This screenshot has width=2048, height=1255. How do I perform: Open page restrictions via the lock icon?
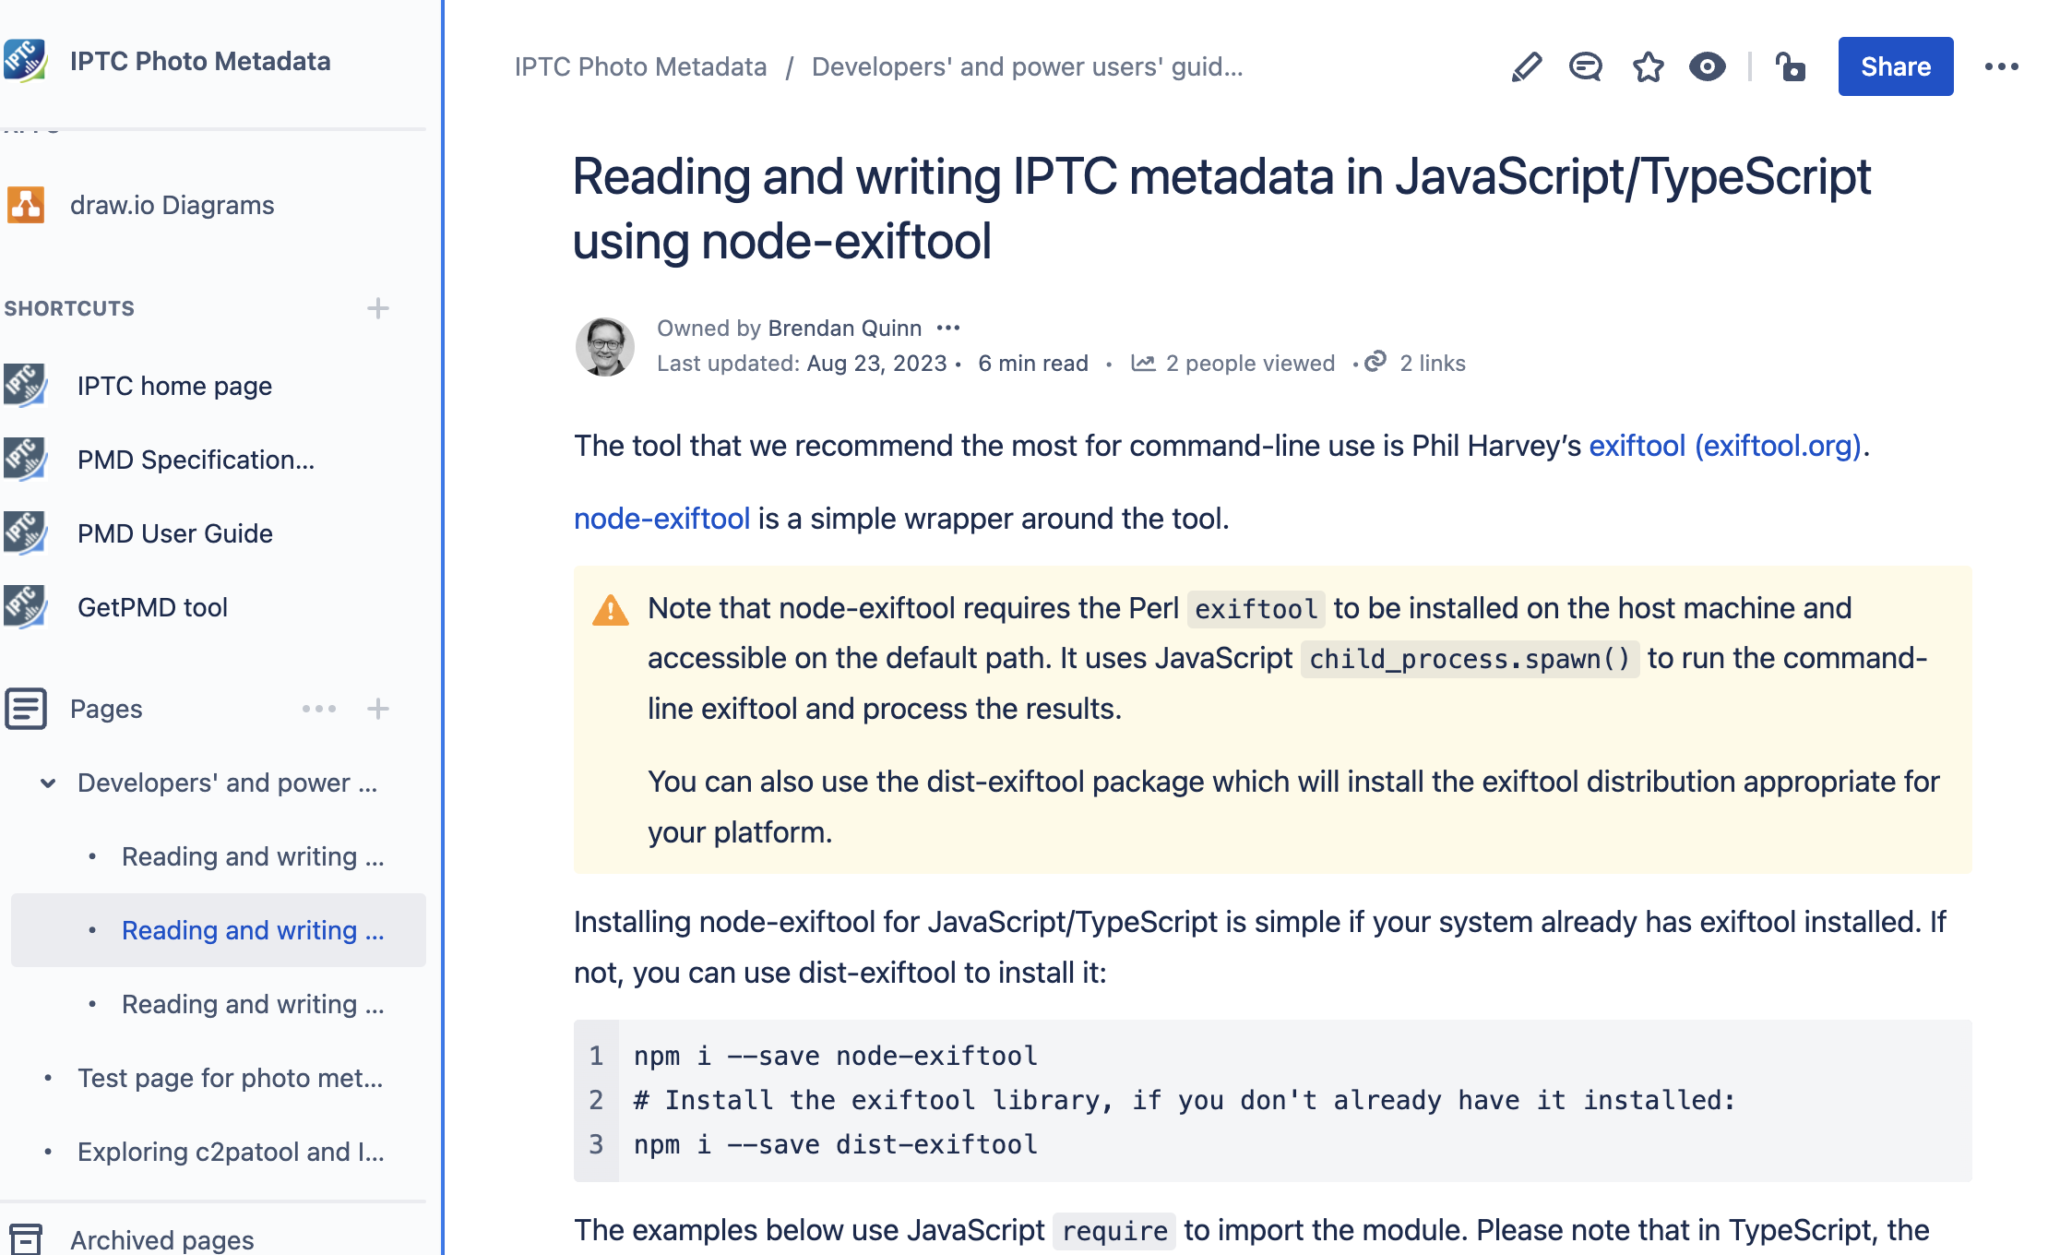[x=1790, y=66]
